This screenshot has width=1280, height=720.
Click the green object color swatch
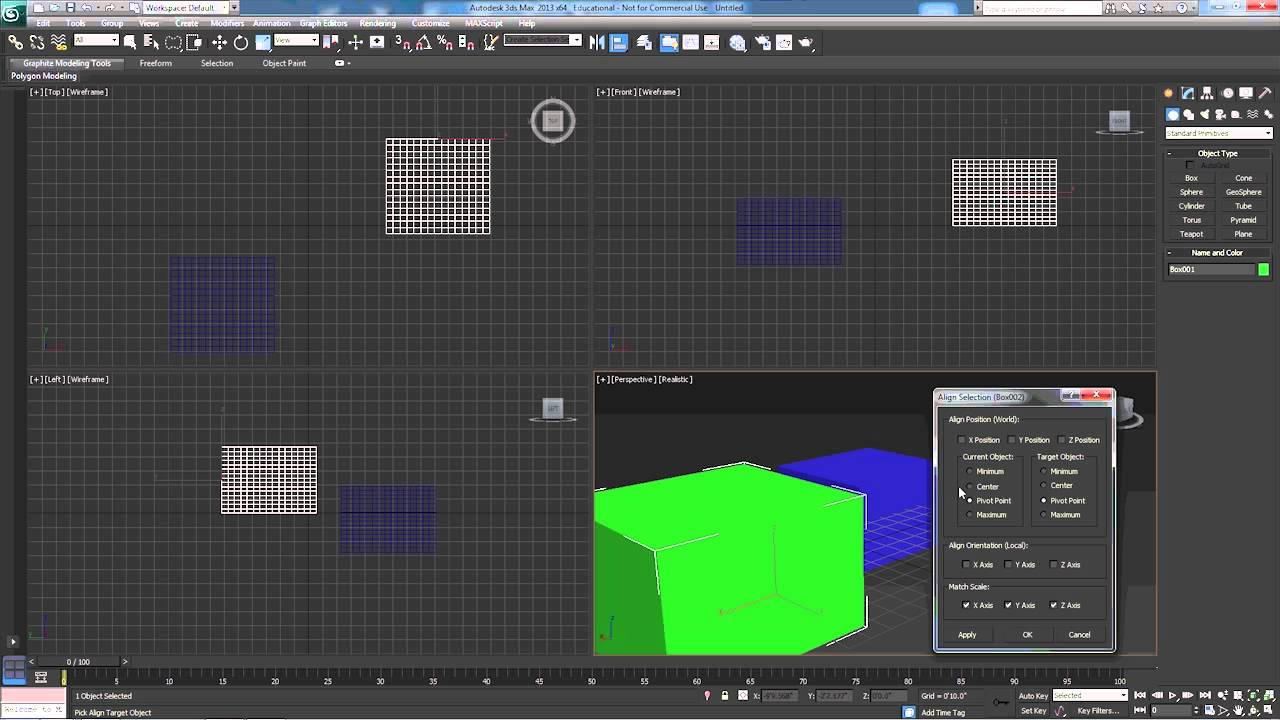(x=1264, y=269)
